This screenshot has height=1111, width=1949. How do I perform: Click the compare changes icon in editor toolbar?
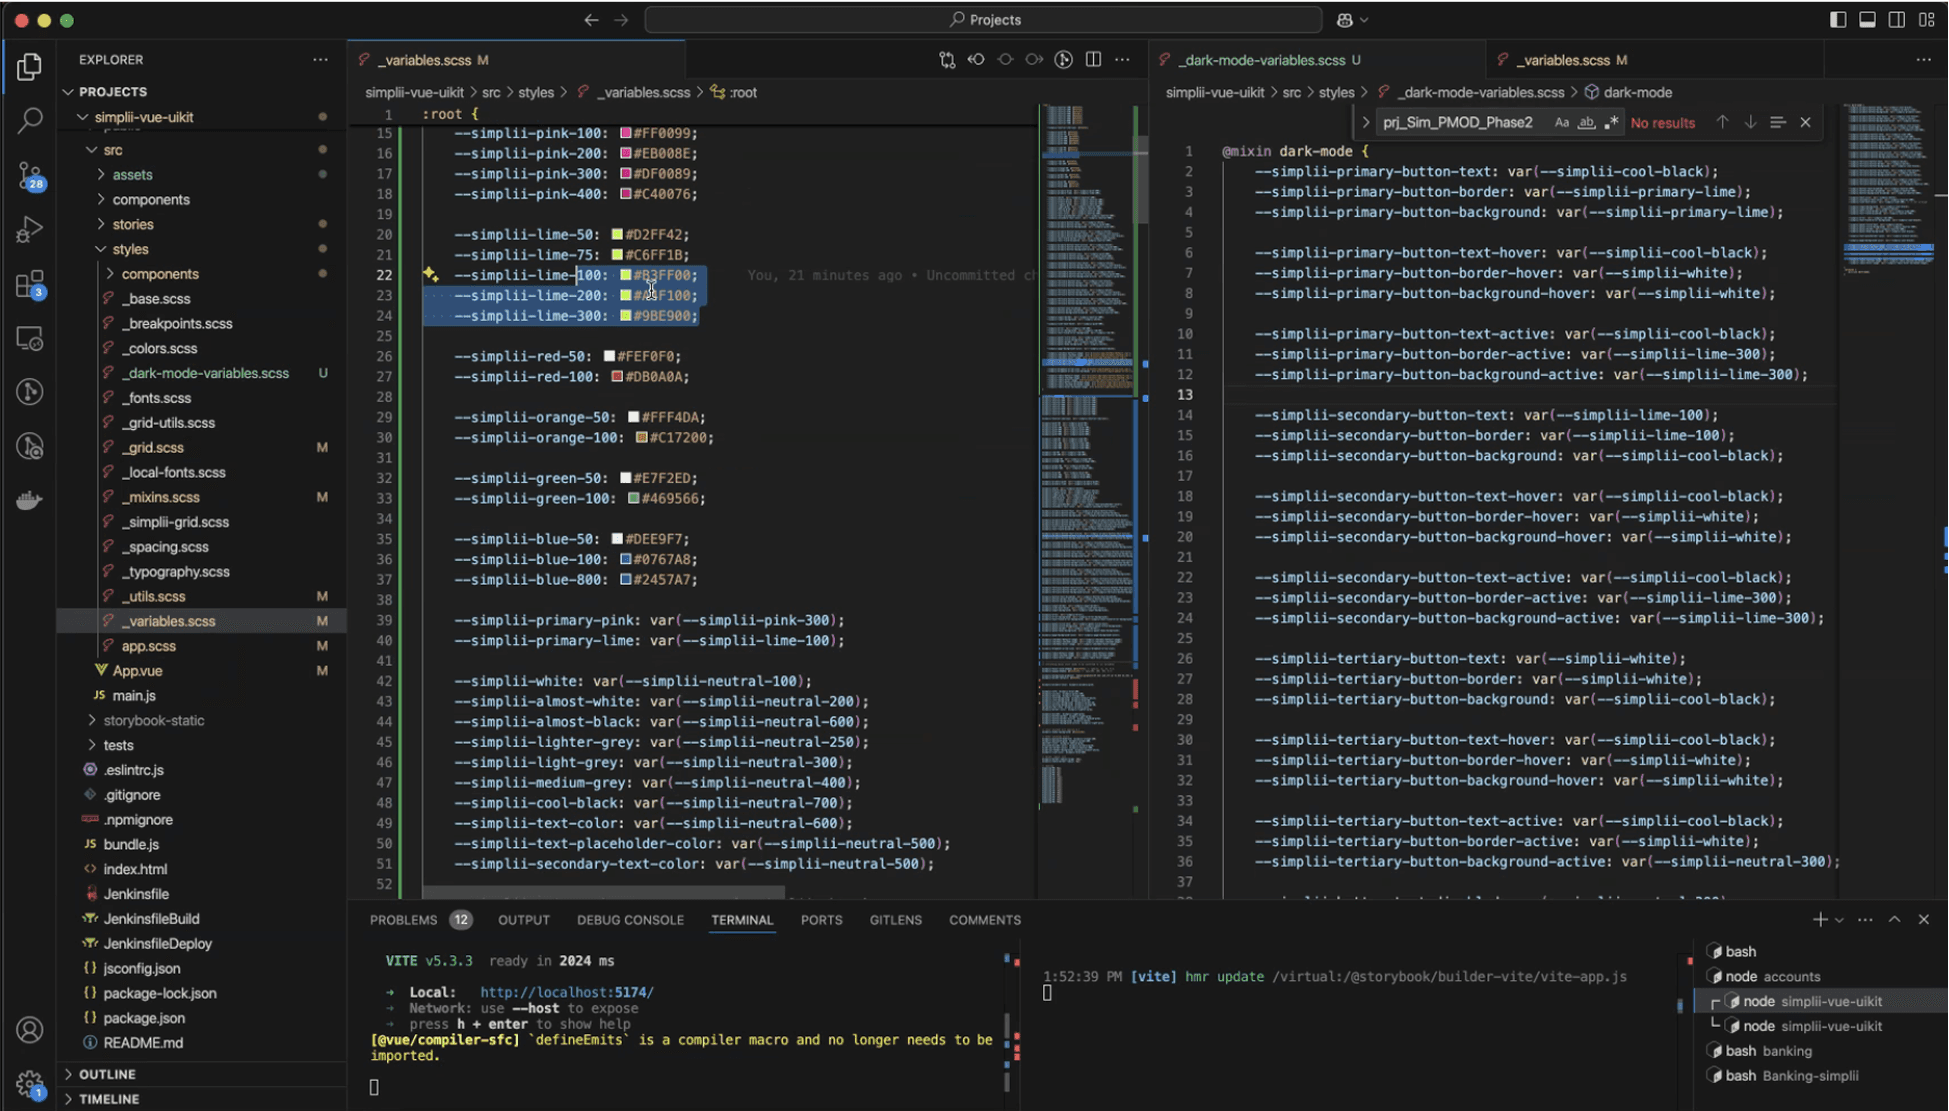[x=947, y=60]
